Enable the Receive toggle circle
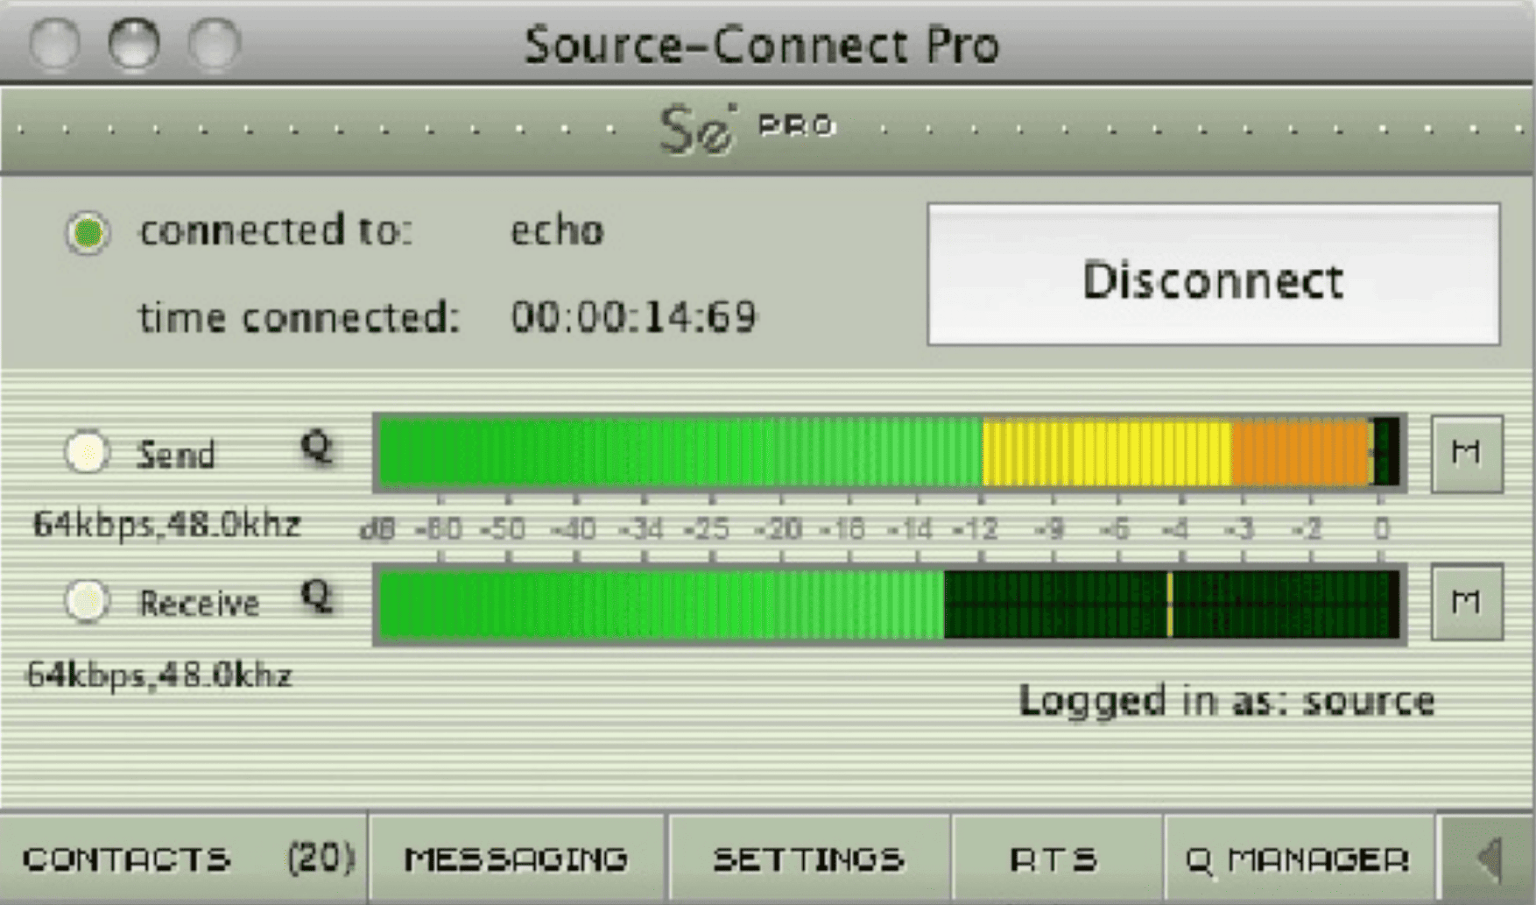The width and height of the screenshot is (1536, 905). (86, 601)
